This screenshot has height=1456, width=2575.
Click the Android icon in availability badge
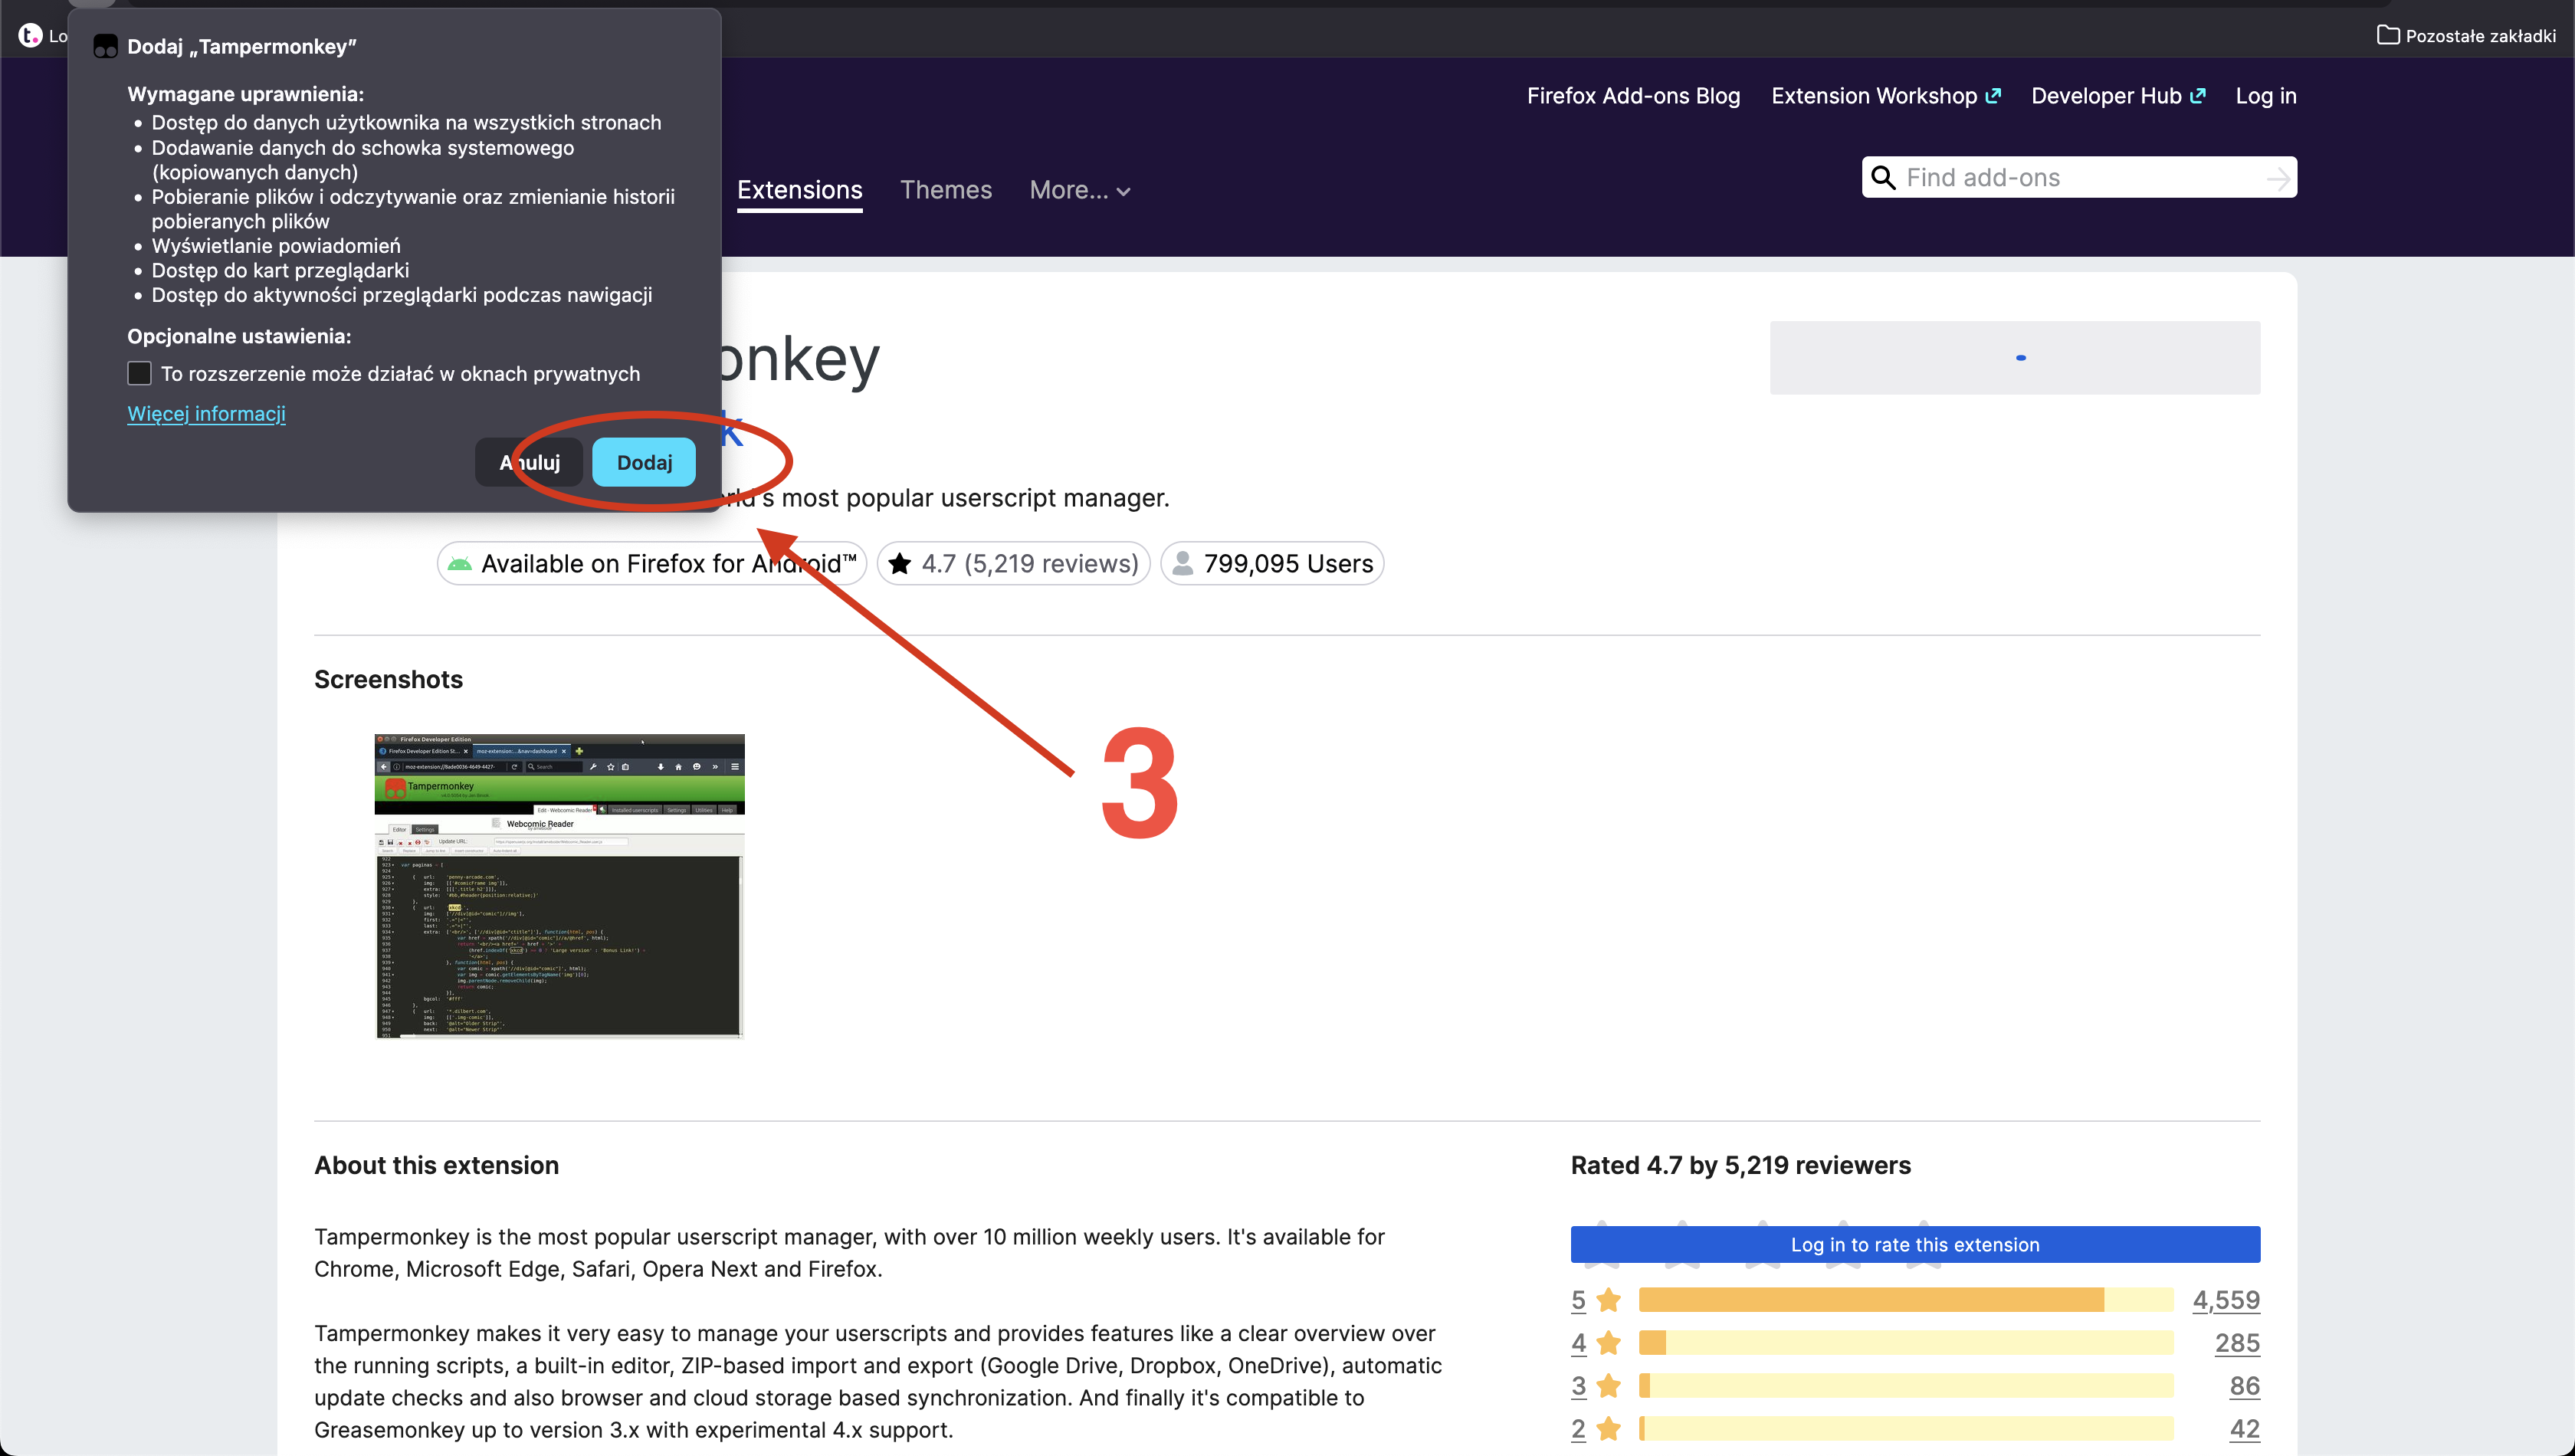459,564
